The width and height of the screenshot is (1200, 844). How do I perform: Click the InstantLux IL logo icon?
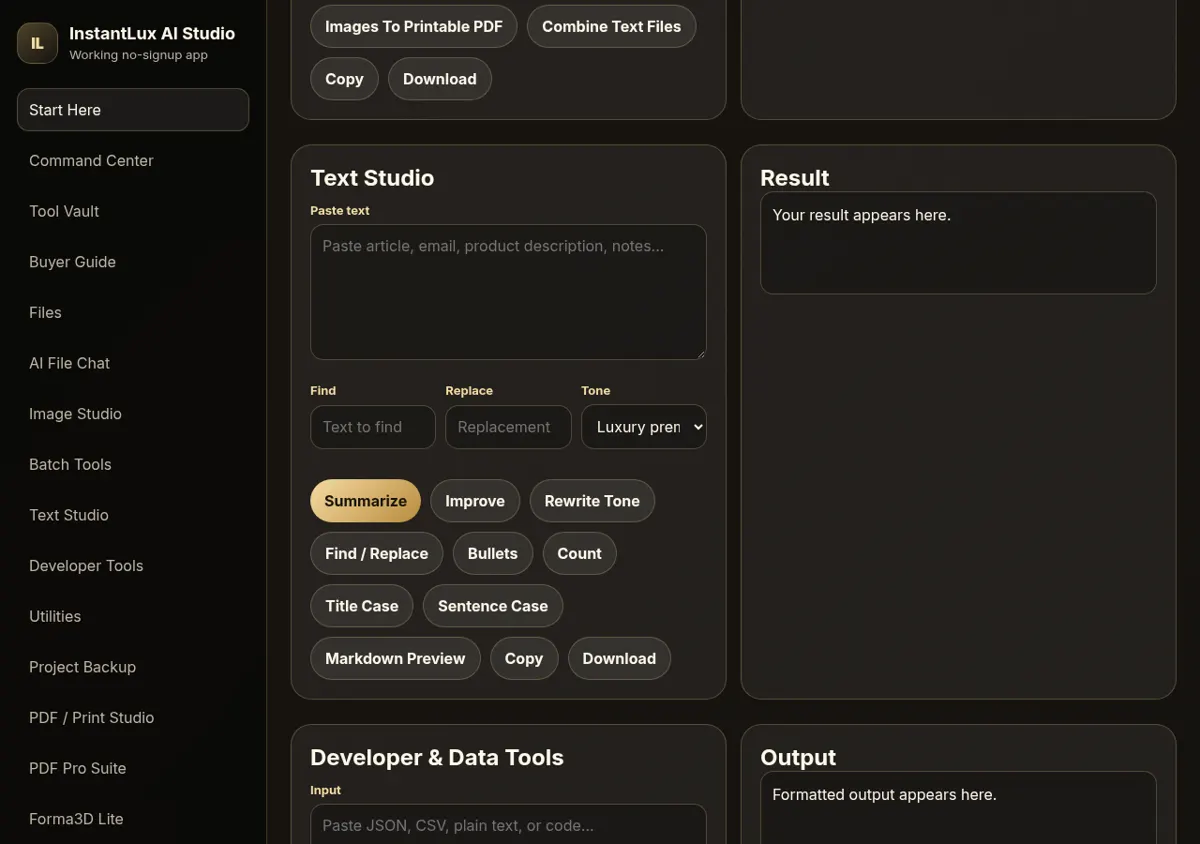click(37, 43)
